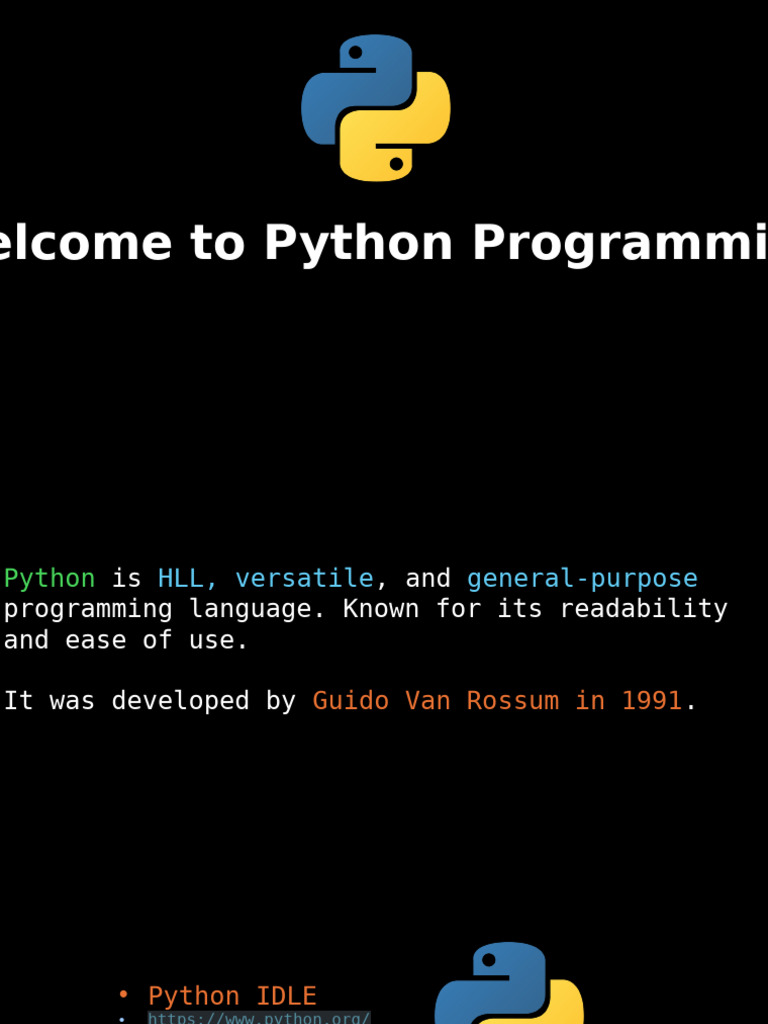This screenshot has width=768, height=1024.
Task: Open the https://www.python.org/ link
Action: click(259, 1017)
